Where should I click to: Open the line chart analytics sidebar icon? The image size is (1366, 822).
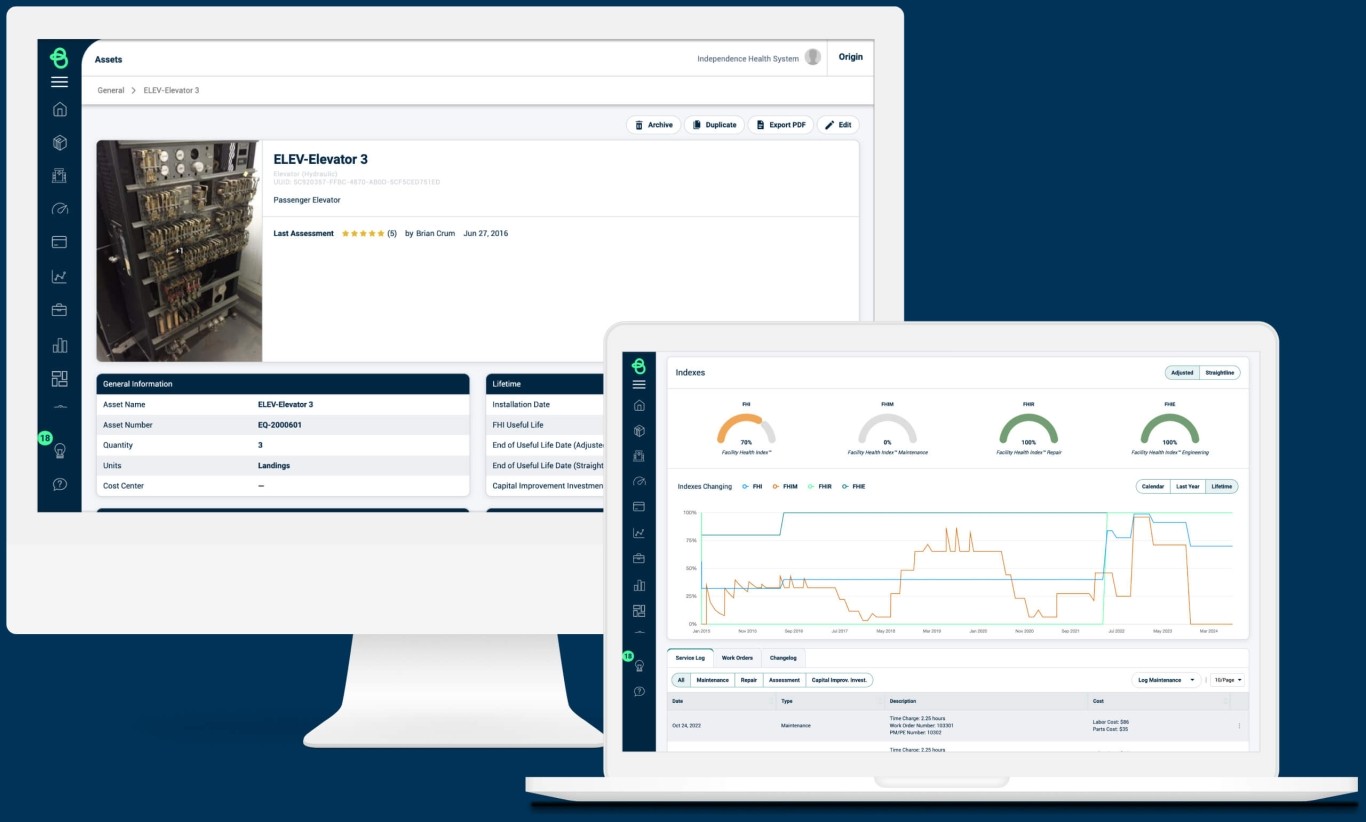59,274
